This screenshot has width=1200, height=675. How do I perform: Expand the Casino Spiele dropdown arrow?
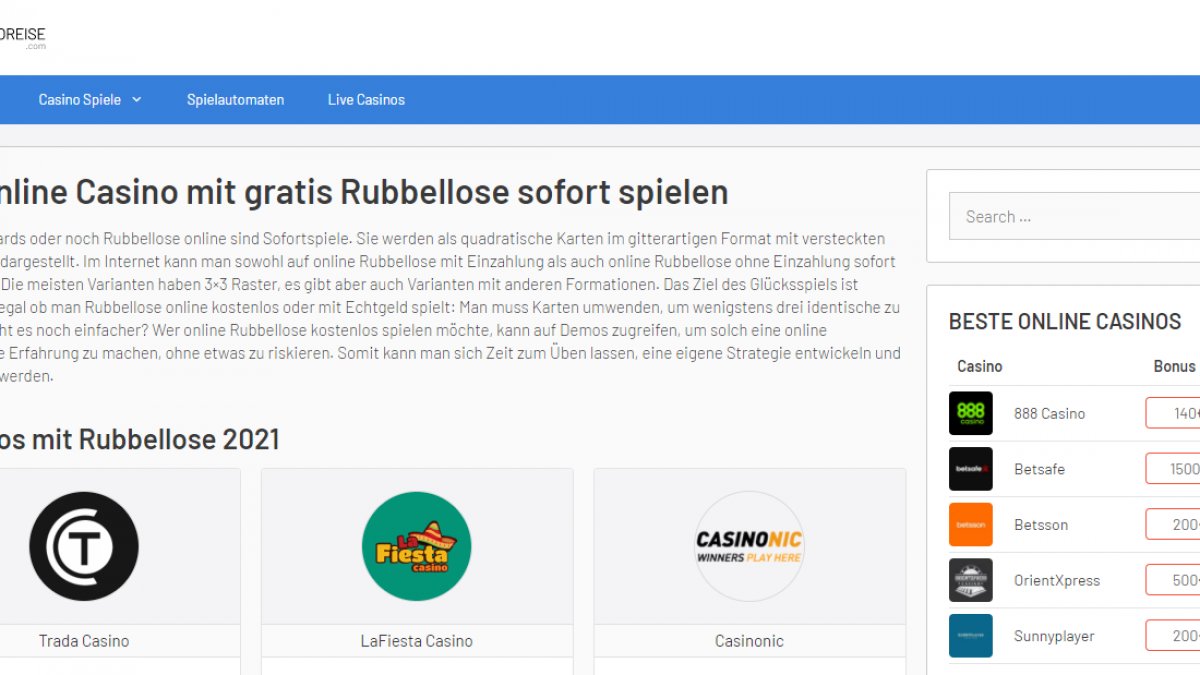pos(136,100)
